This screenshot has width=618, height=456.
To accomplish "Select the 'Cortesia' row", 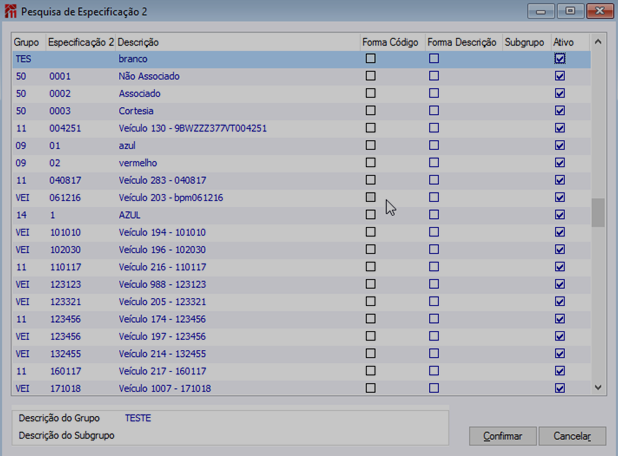I will pos(302,111).
